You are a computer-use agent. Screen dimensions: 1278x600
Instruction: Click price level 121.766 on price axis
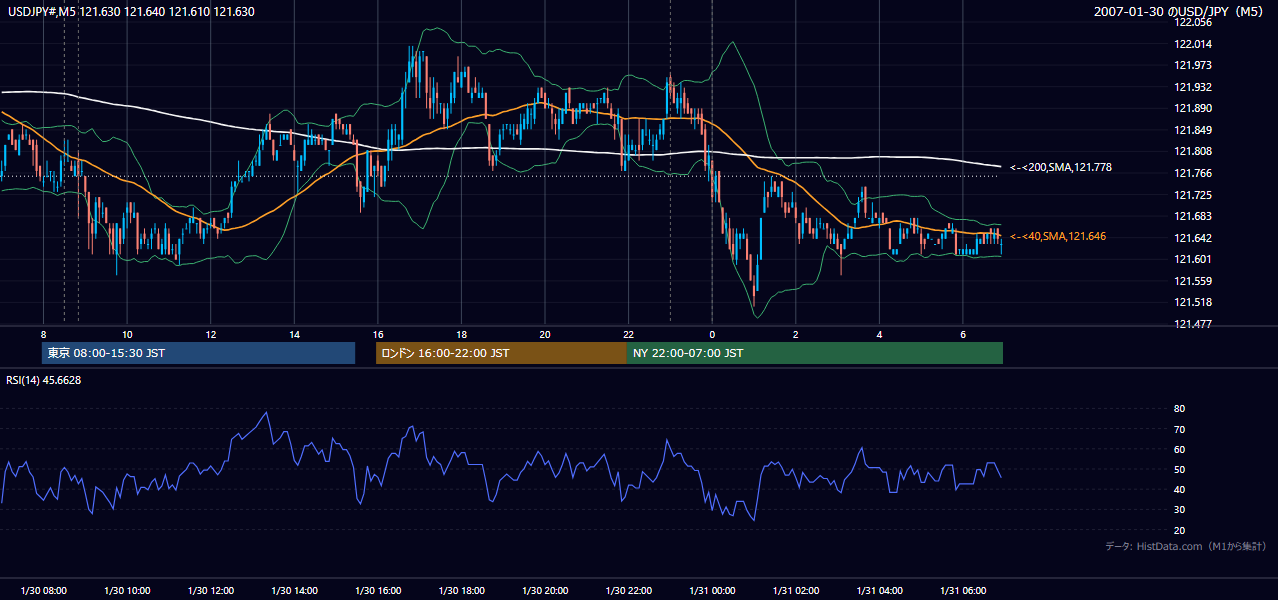tap(1194, 173)
